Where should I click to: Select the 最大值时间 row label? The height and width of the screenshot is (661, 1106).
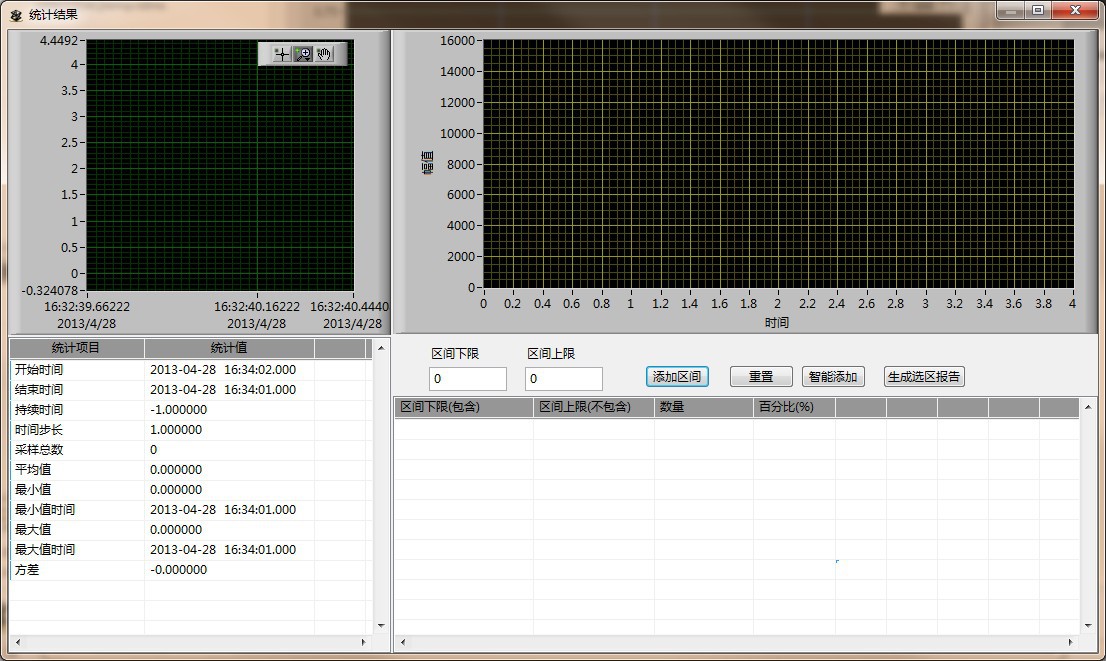(44, 550)
